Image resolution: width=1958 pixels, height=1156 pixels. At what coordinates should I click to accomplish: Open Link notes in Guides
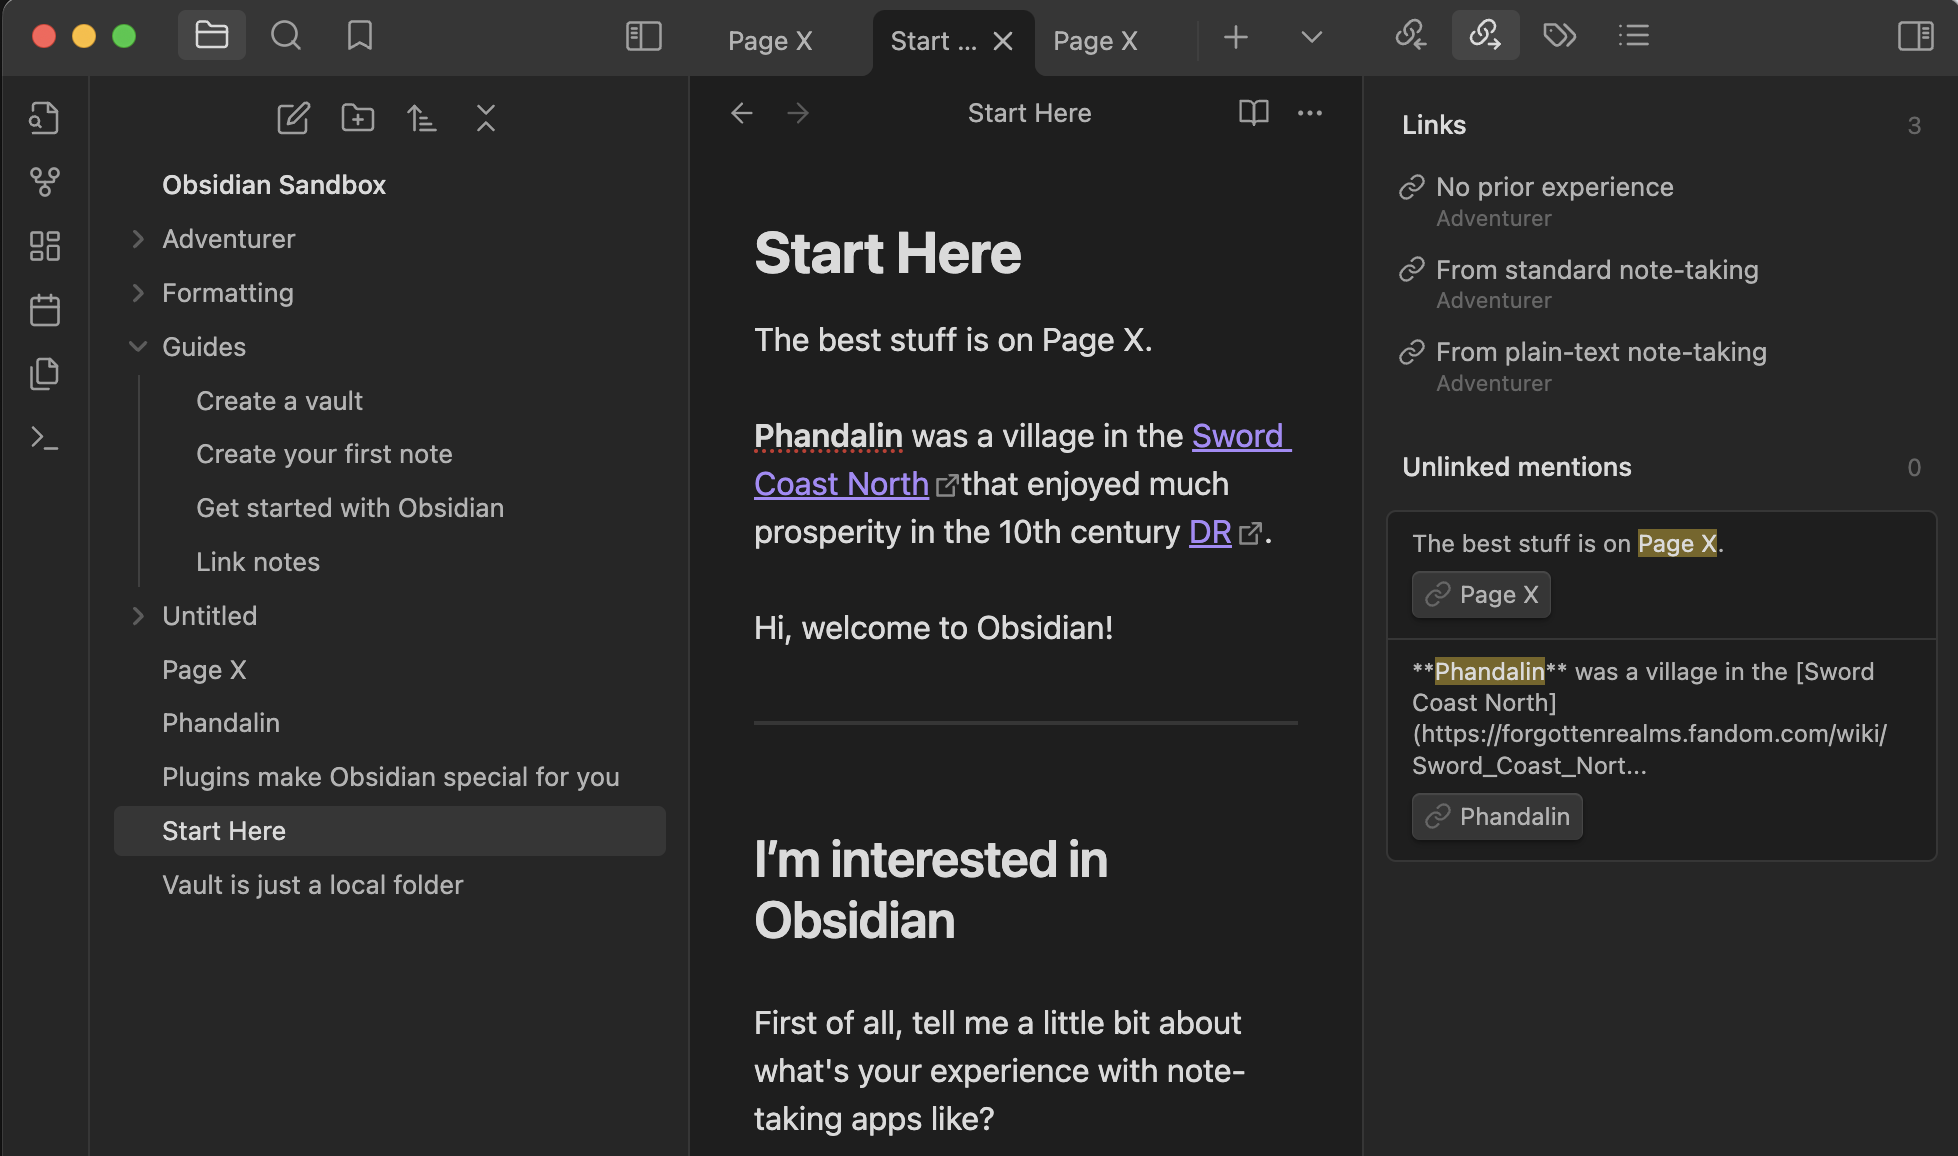pyautogui.click(x=258, y=562)
